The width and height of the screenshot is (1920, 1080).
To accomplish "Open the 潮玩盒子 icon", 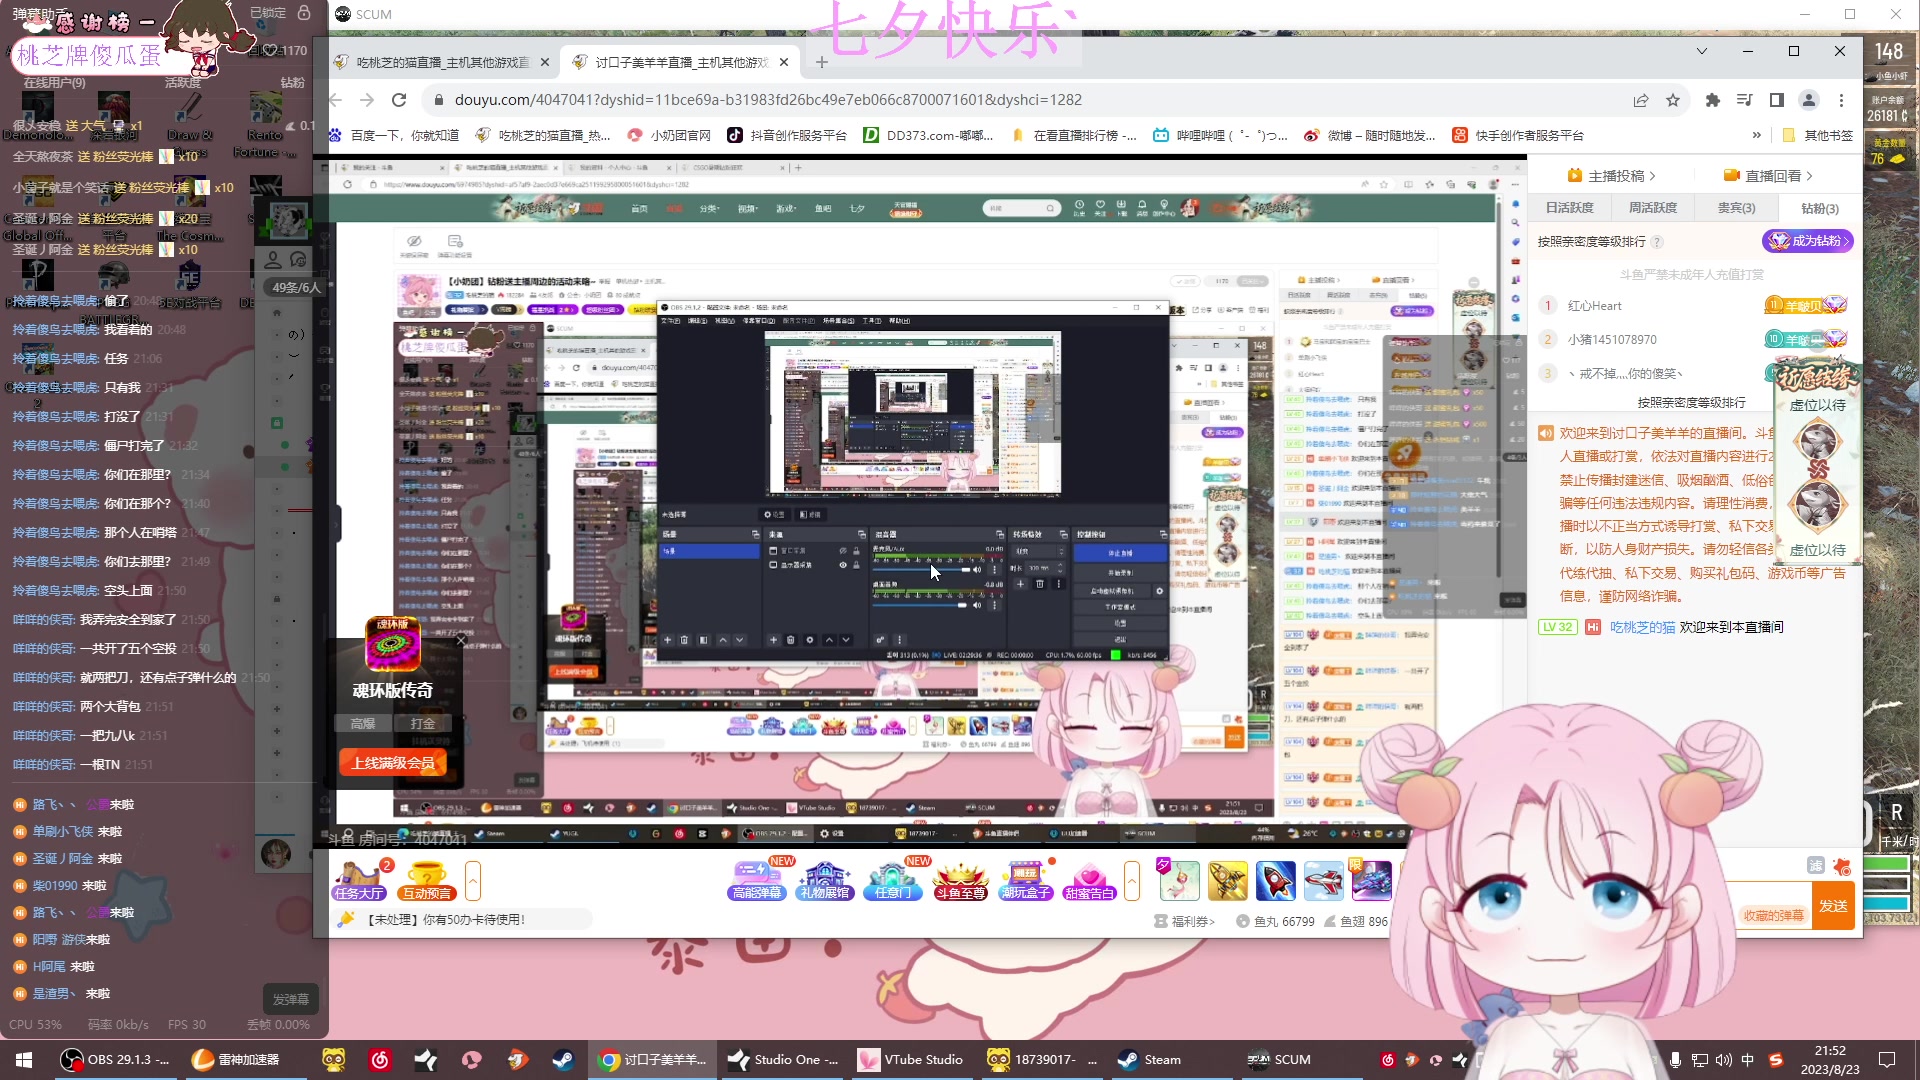I will [x=1026, y=881].
